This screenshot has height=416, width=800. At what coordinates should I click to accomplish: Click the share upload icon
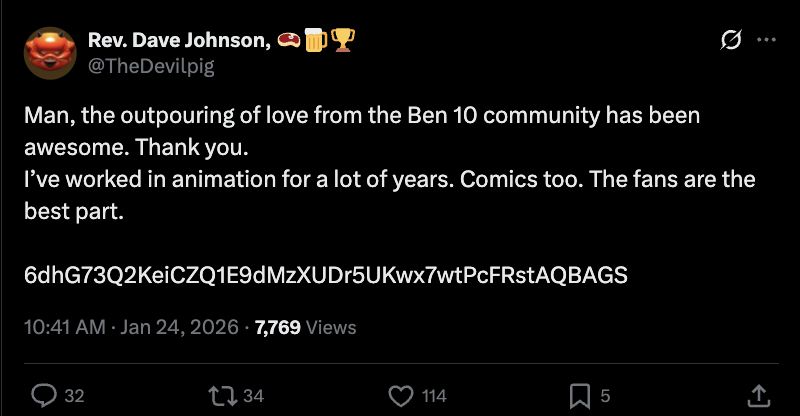[x=758, y=396]
